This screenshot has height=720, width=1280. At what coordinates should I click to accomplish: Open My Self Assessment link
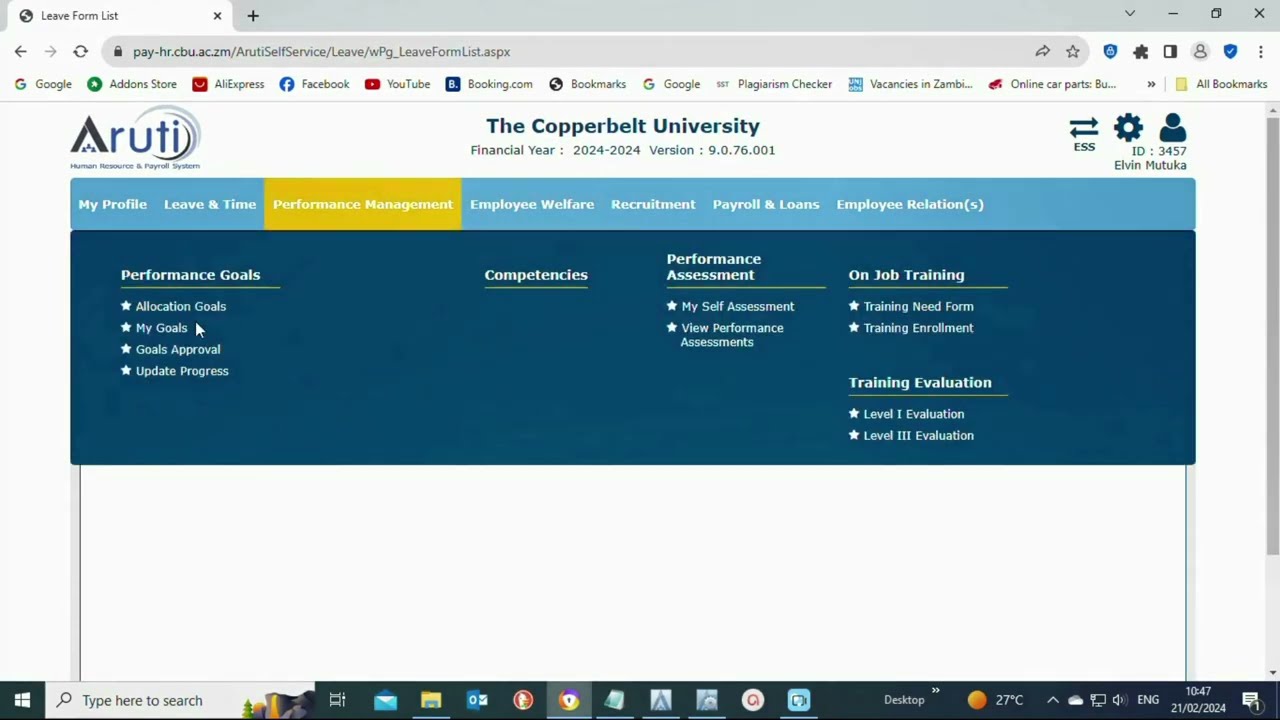pos(738,306)
